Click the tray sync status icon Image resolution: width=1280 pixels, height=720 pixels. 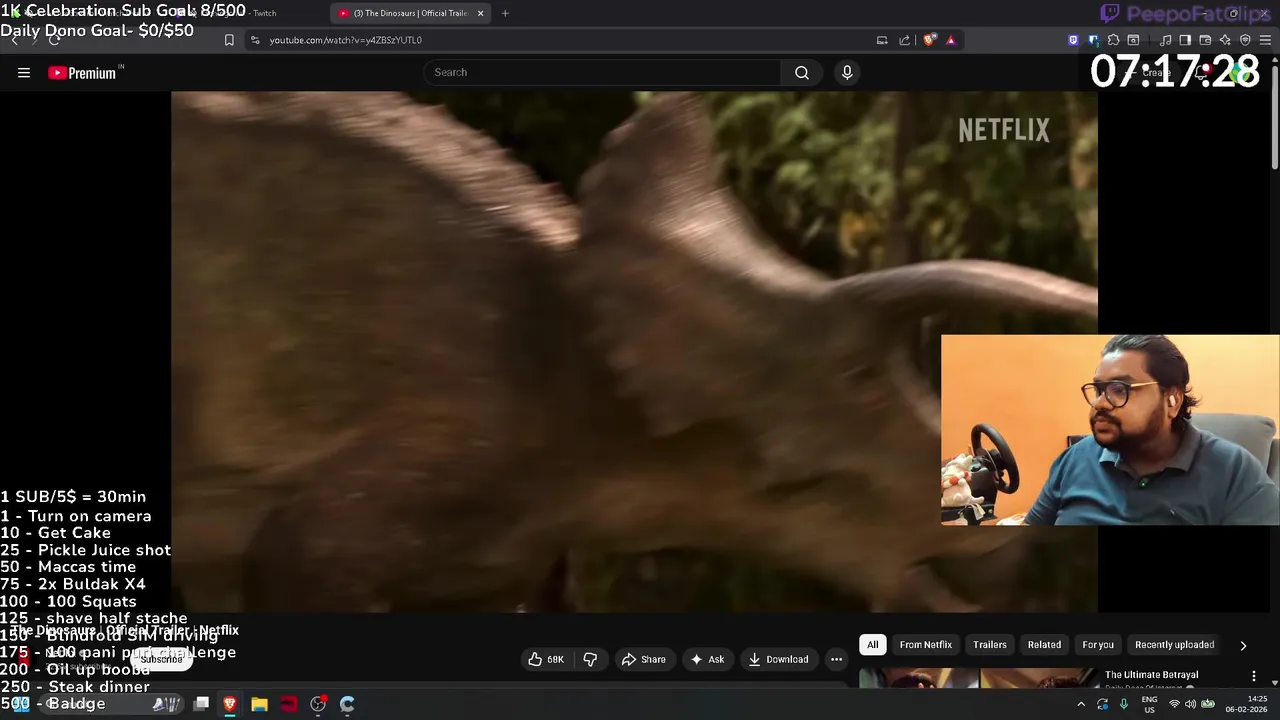[x=1102, y=704]
